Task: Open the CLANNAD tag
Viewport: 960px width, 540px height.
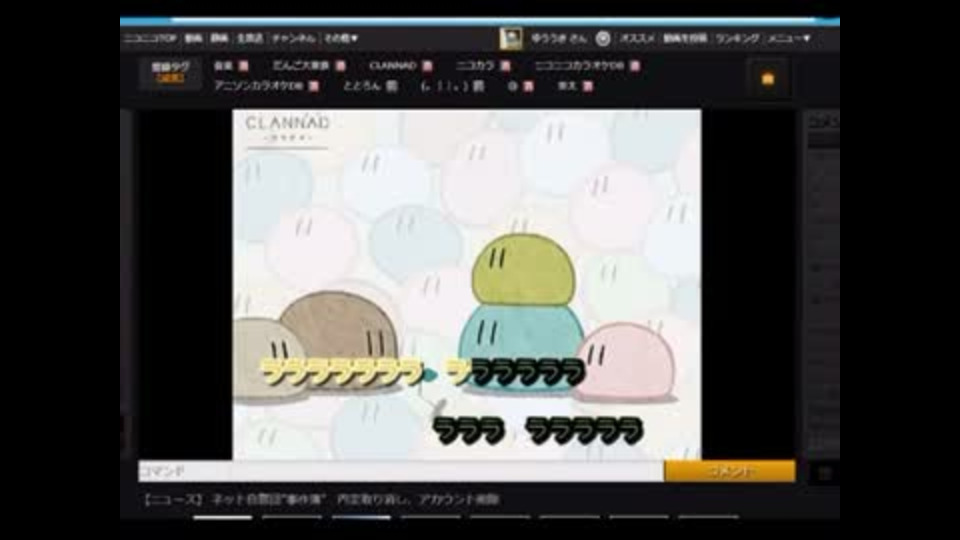Action: tap(392, 66)
